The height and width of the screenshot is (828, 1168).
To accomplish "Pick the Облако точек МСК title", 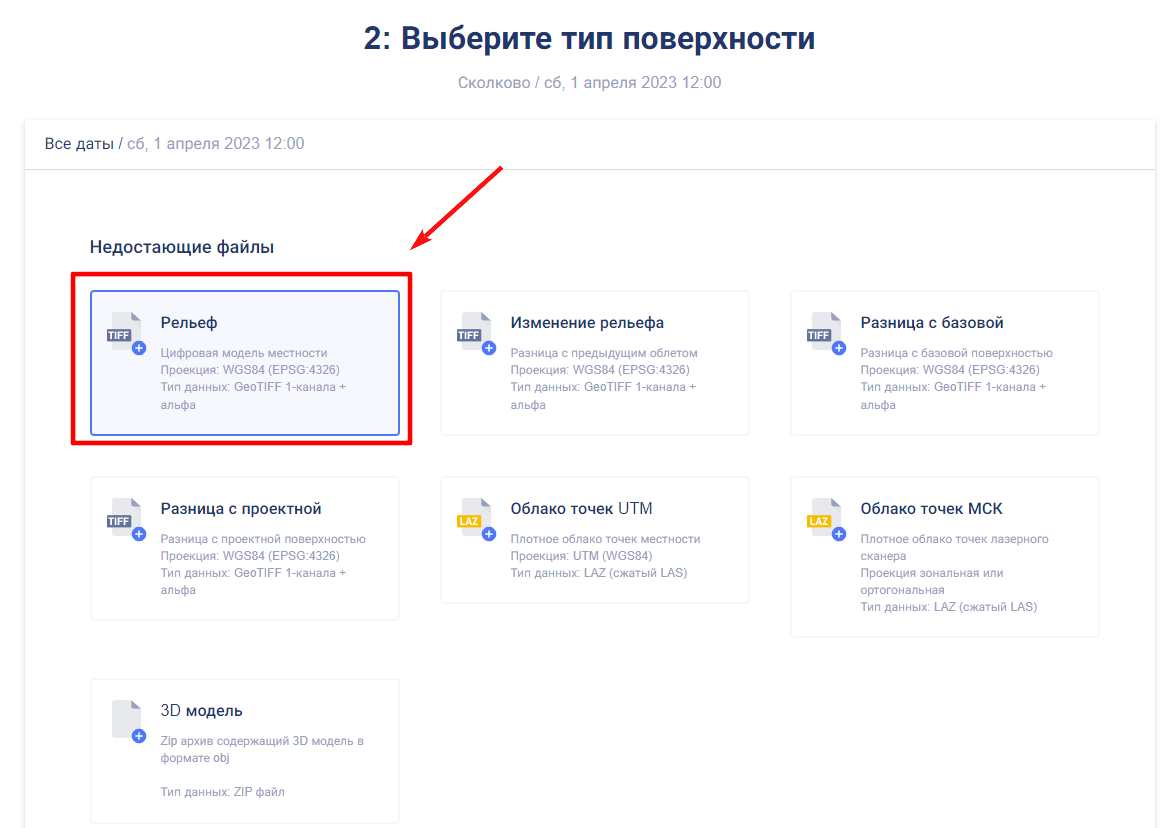I will tap(931, 509).
